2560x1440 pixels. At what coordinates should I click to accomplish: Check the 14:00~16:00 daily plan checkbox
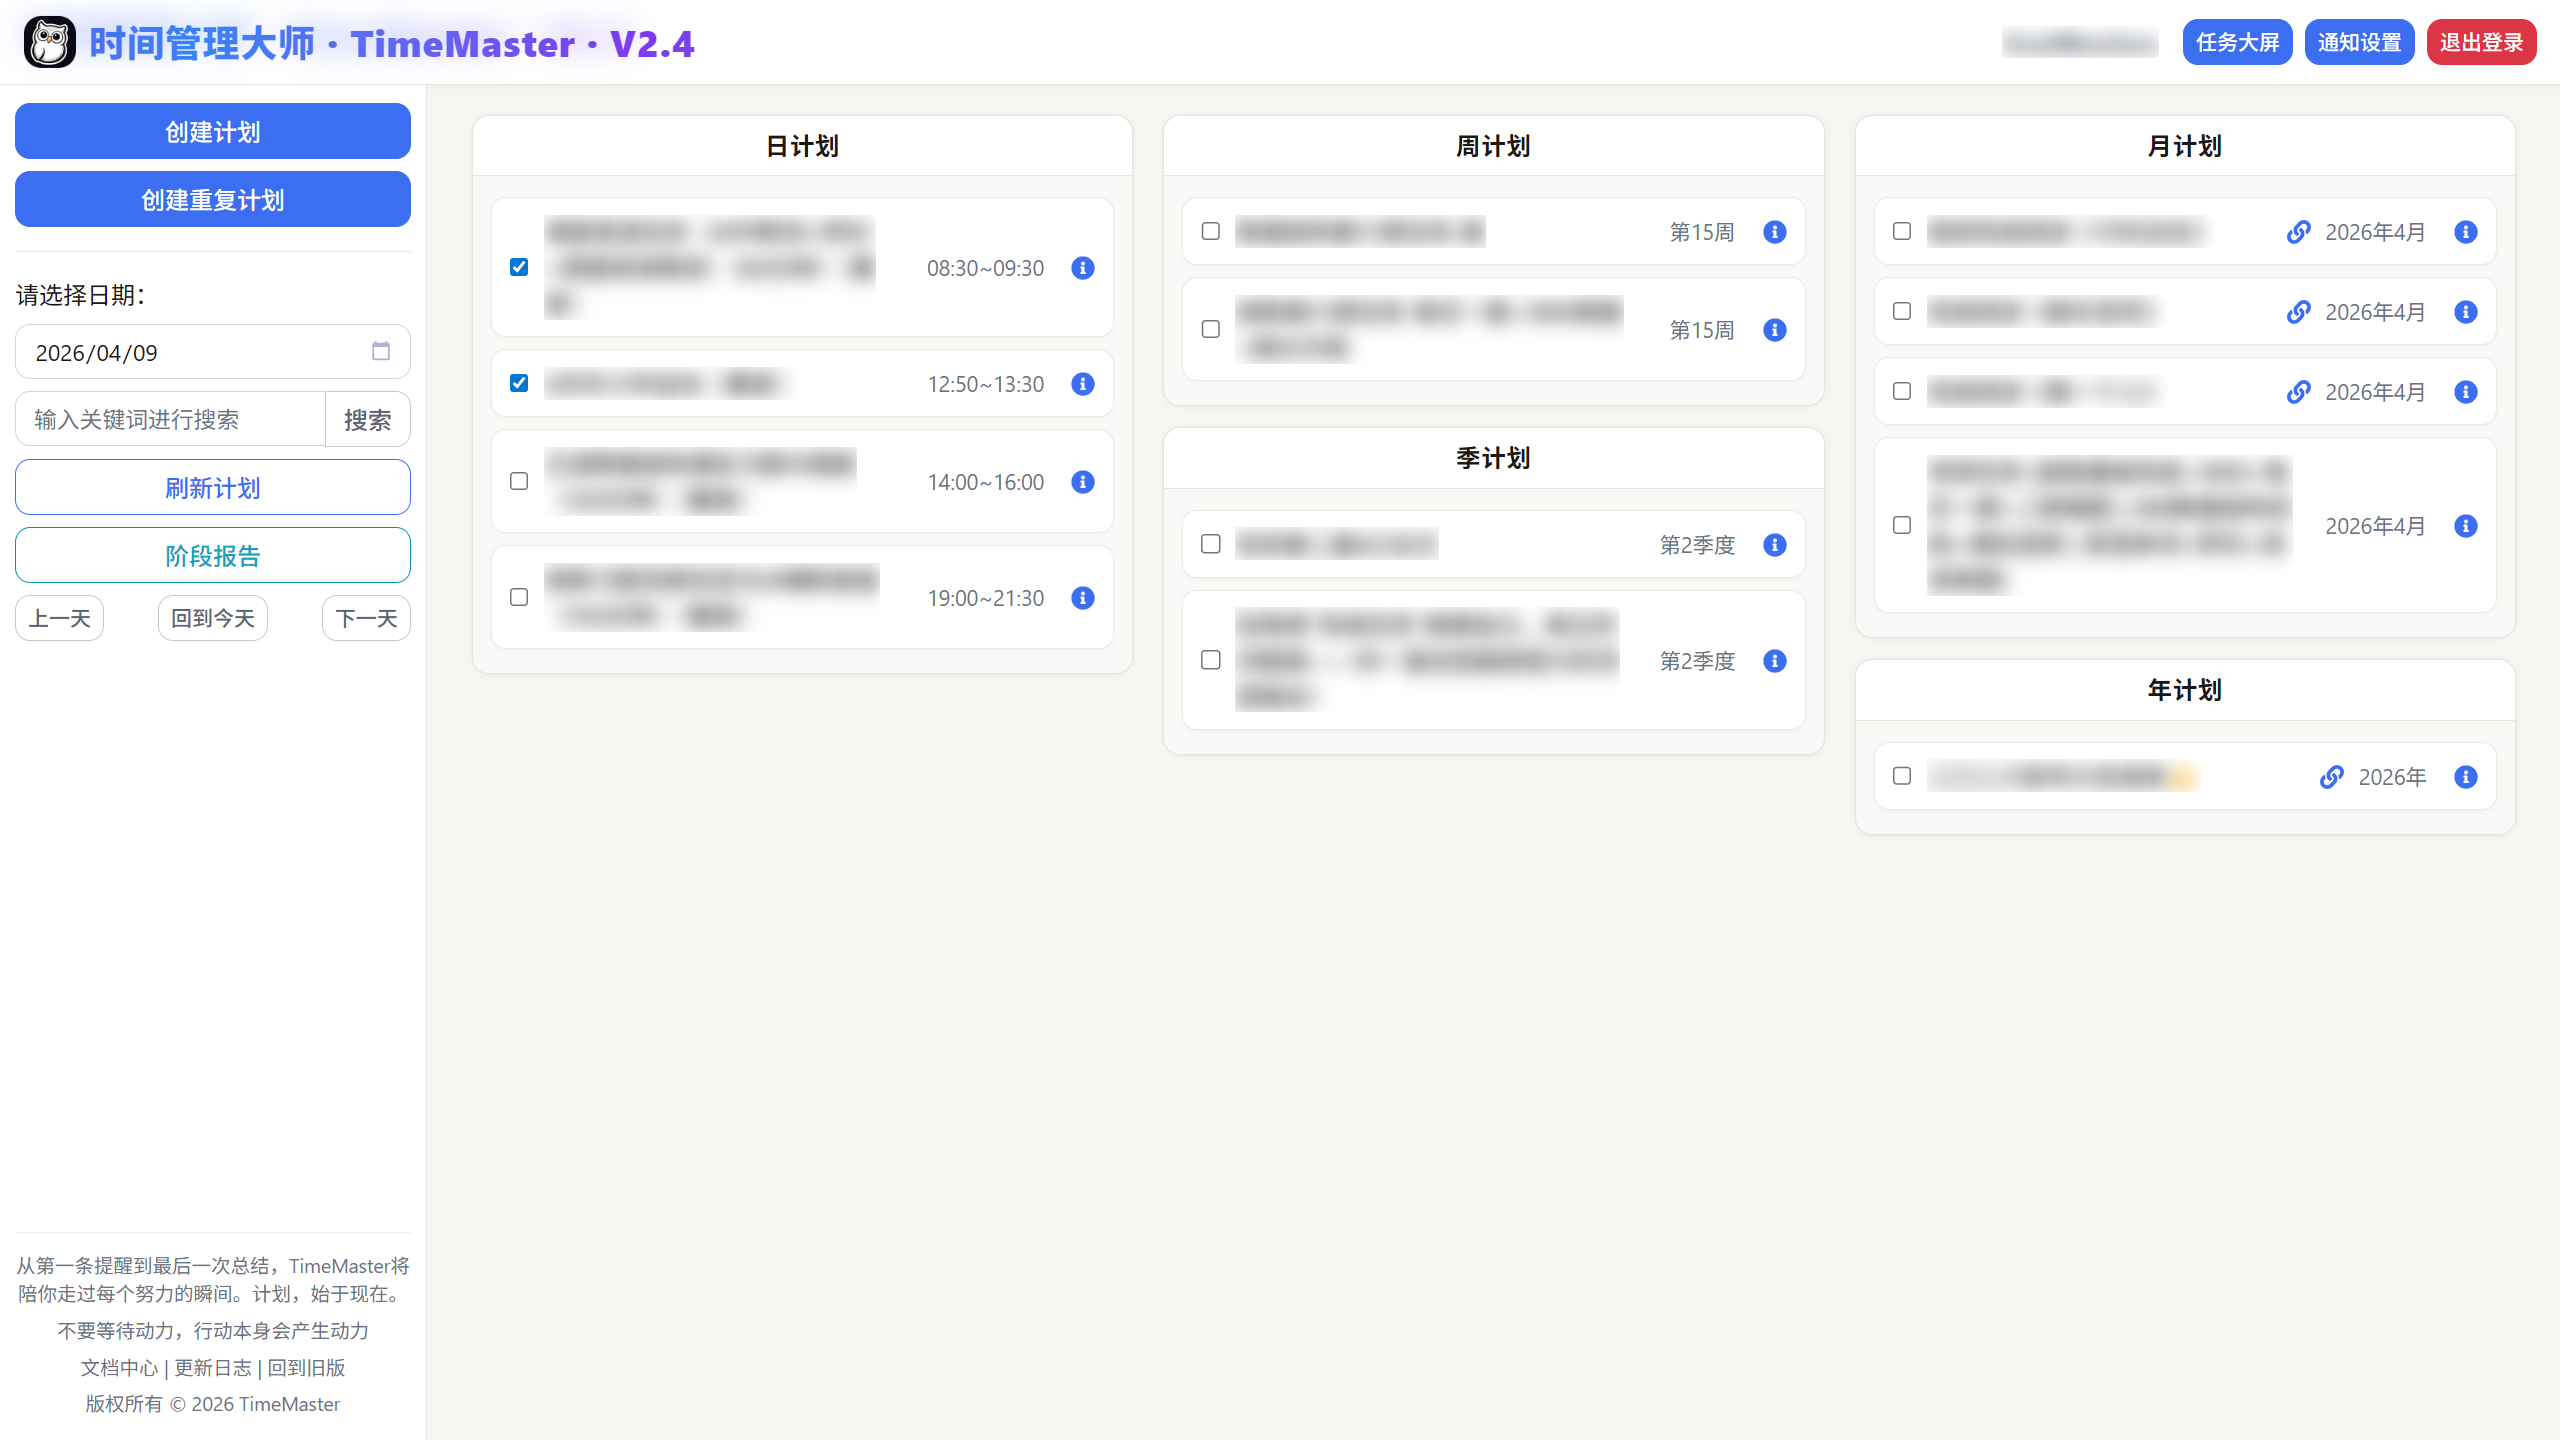(519, 481)
